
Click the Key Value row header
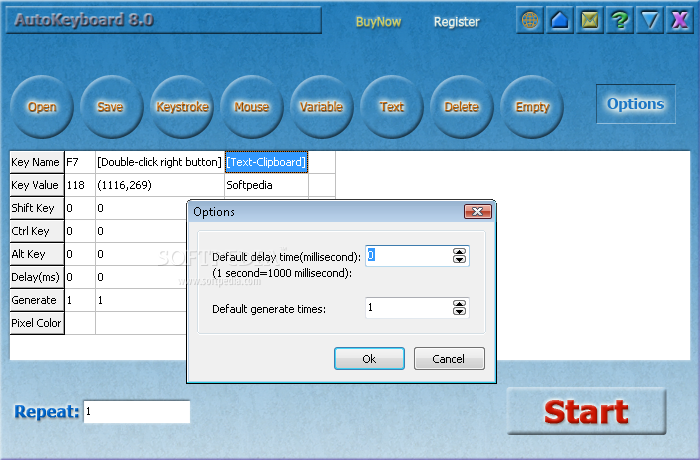(x=37, y=185)
